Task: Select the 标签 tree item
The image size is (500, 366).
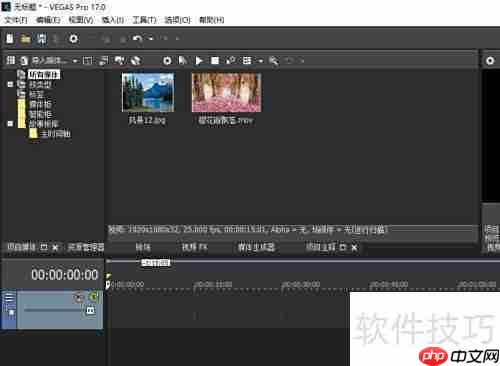Action: click(x=36, y=95)
